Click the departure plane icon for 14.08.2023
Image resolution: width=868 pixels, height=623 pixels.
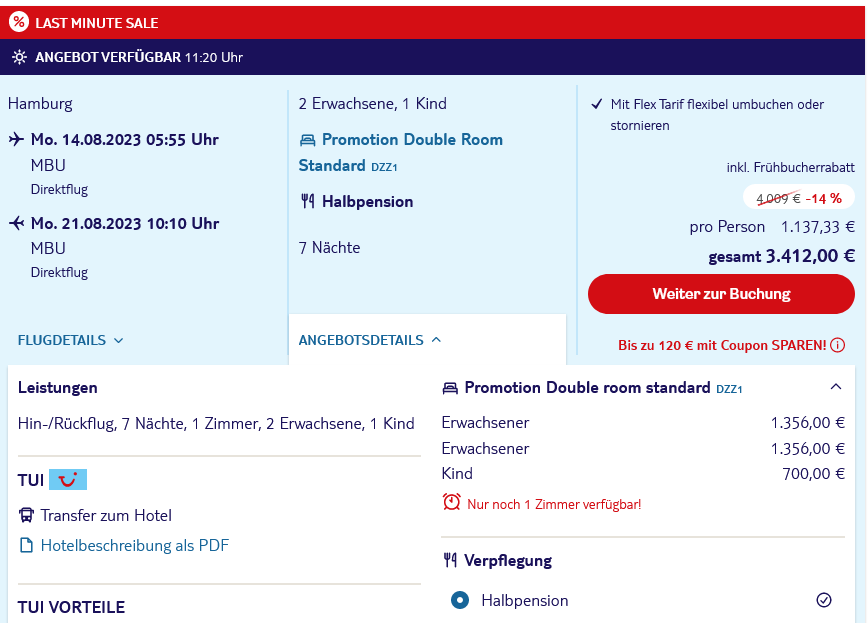point(17,139)
